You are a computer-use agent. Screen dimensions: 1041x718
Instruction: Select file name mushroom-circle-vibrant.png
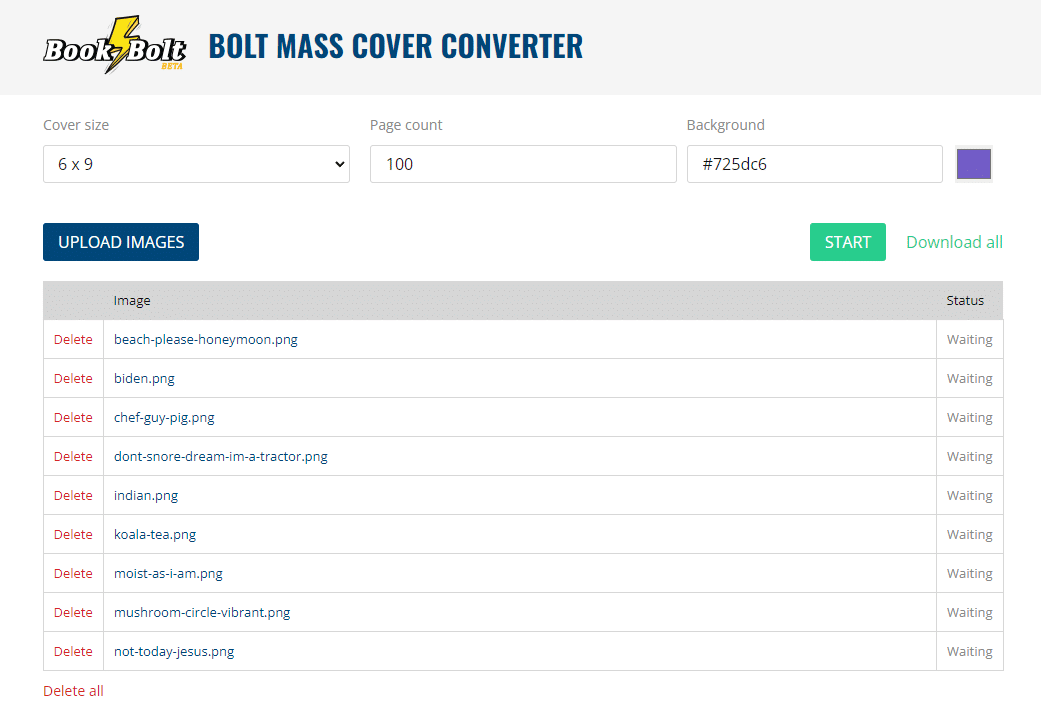tap(202, 612)
